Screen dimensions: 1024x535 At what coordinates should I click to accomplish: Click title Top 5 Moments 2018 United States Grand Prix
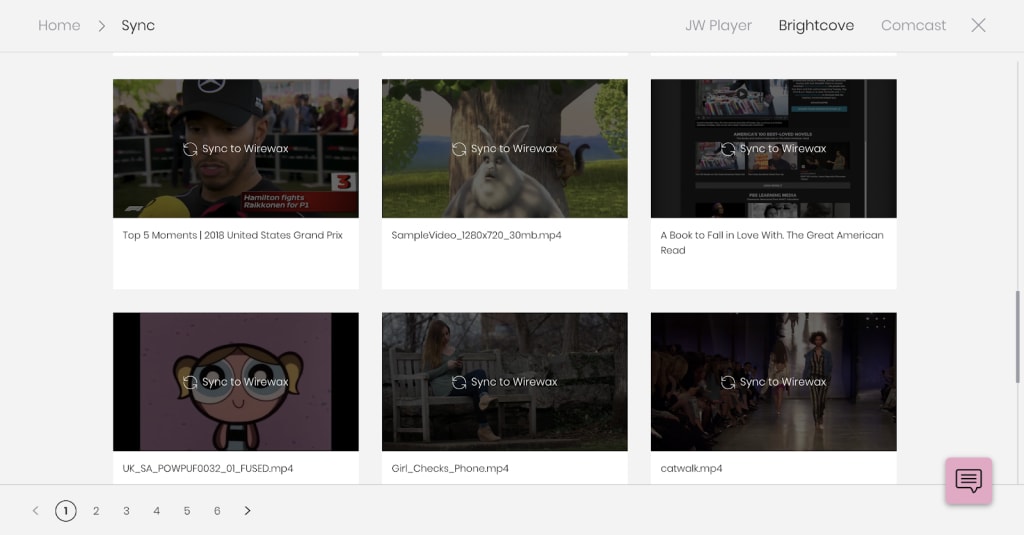[x=232, y=235]
